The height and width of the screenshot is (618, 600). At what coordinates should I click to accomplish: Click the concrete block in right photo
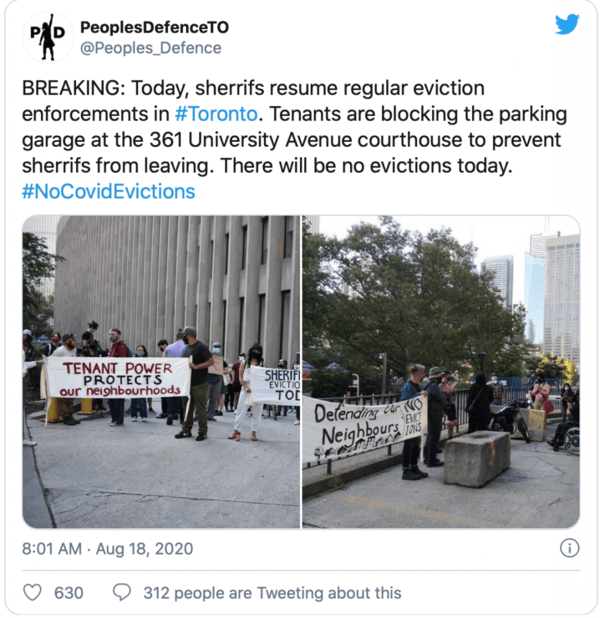(477, 458)
